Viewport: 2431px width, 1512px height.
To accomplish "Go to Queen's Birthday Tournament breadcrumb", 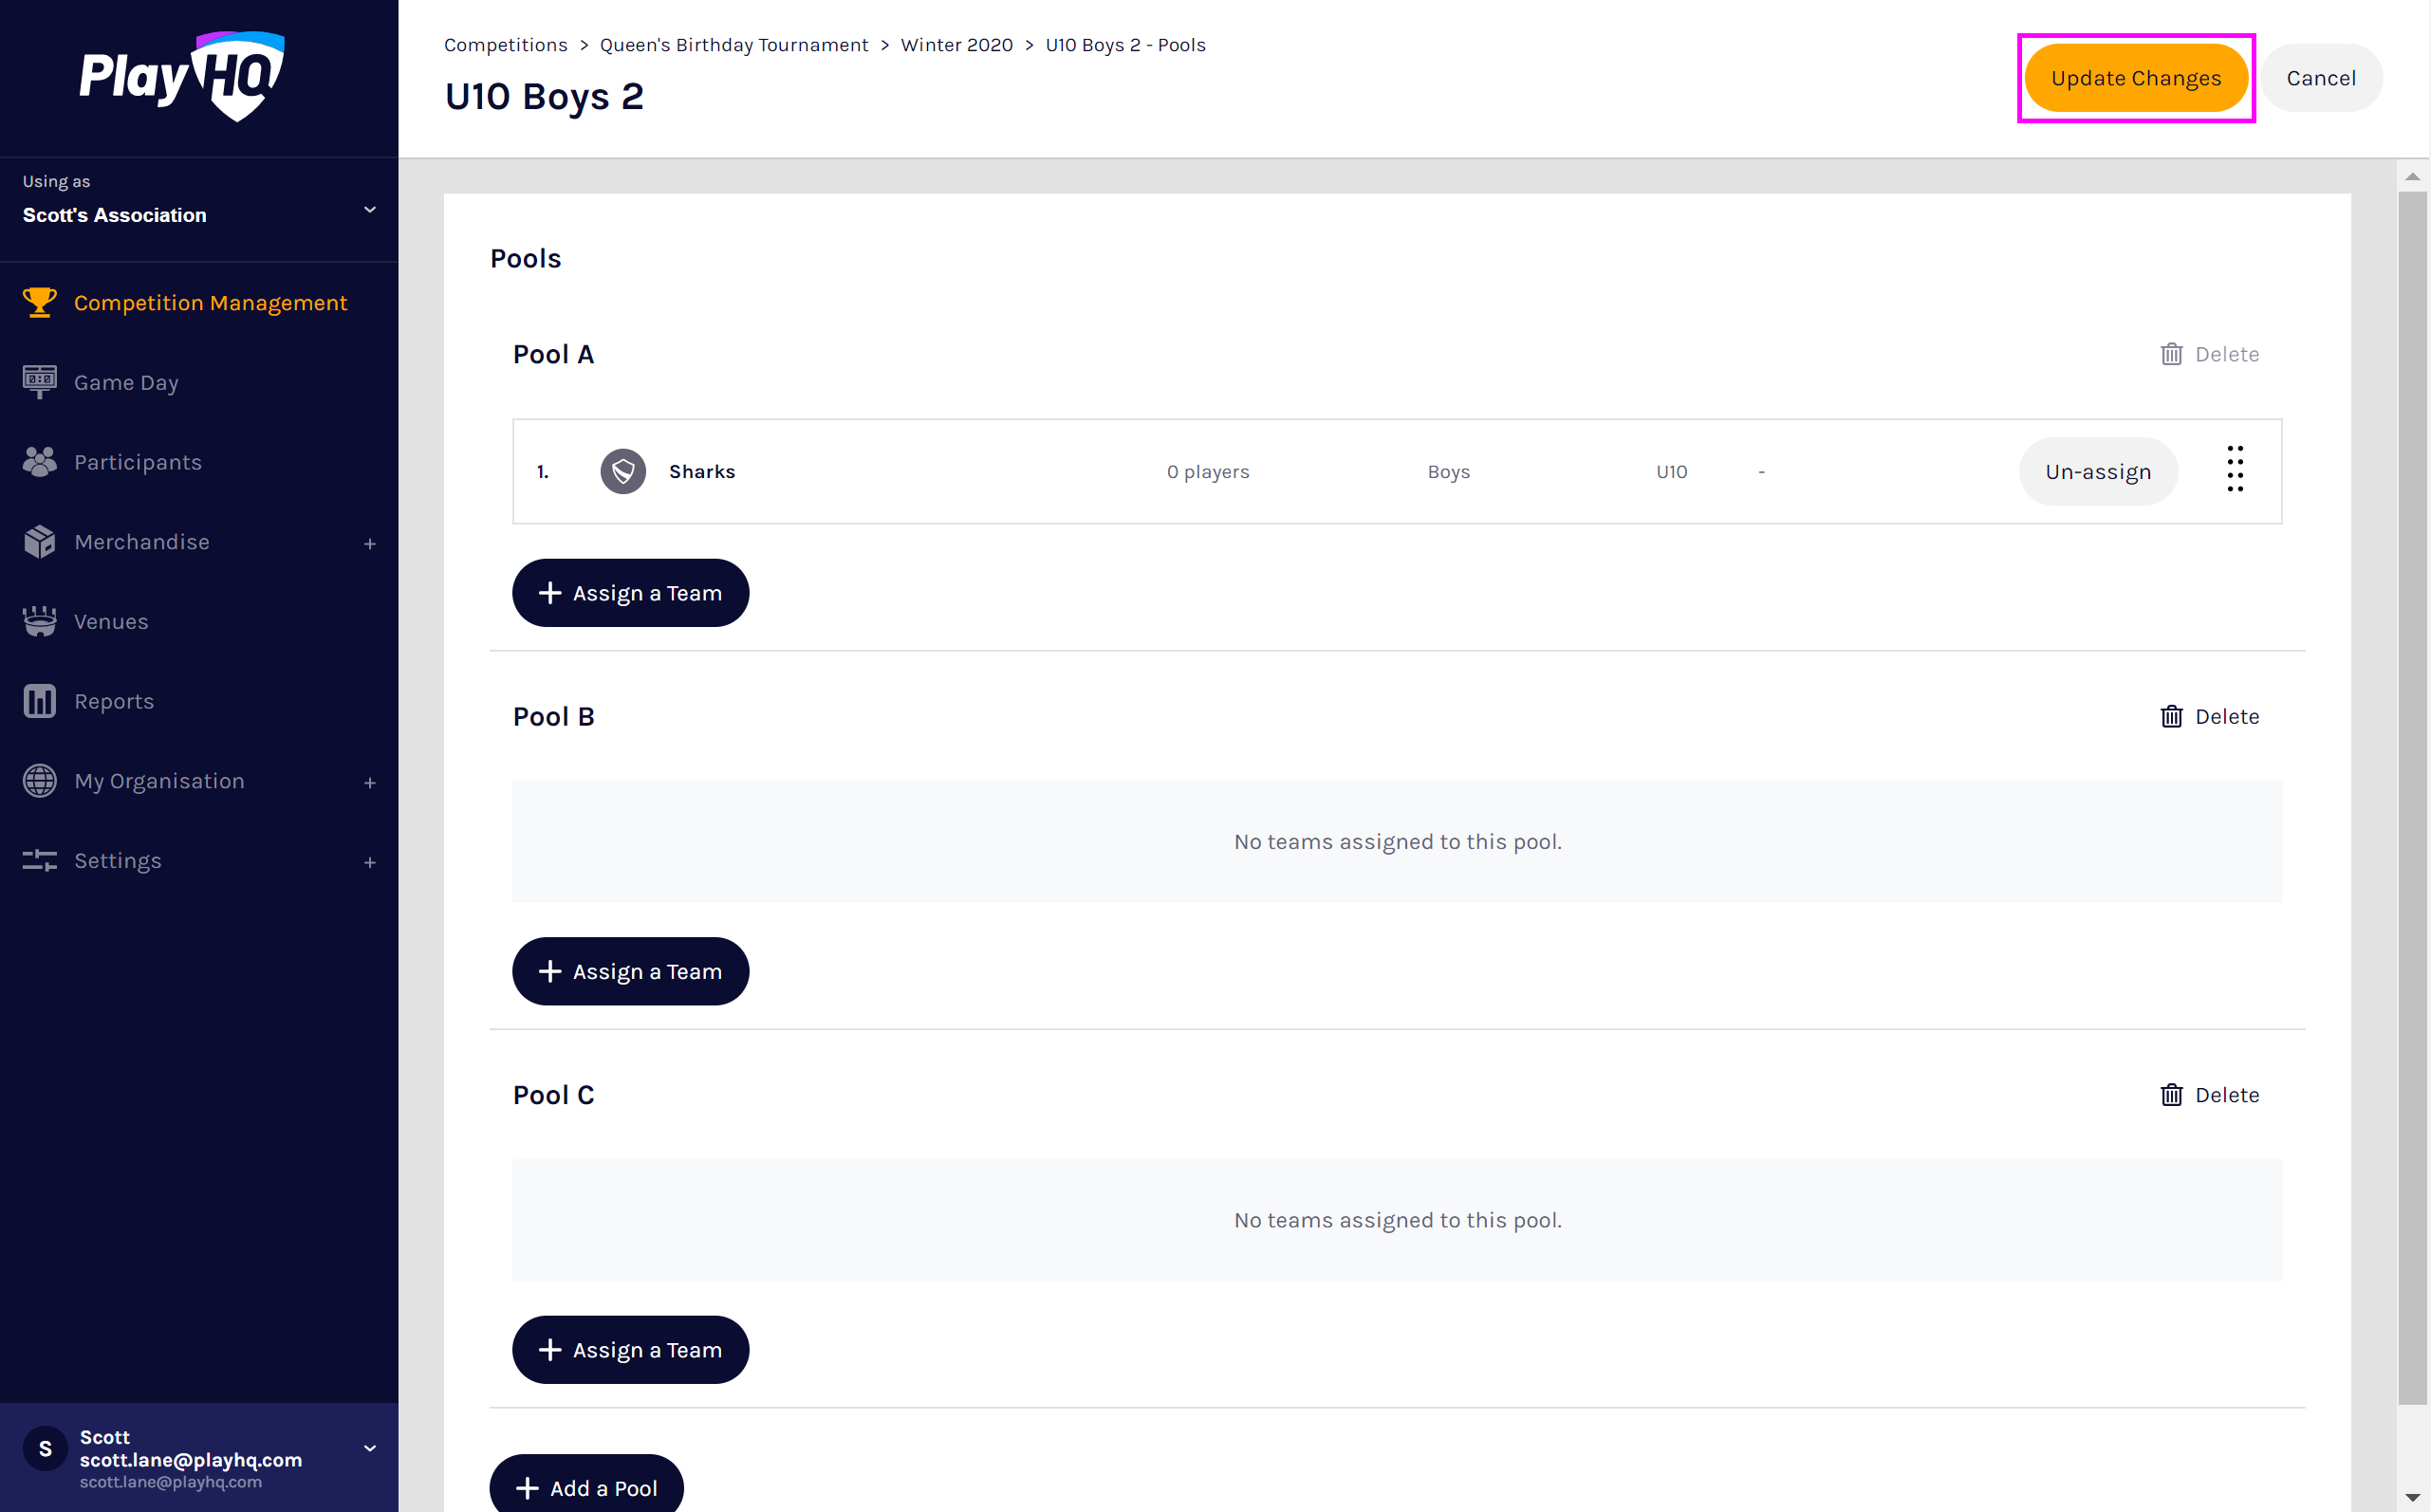I will 733,45.
